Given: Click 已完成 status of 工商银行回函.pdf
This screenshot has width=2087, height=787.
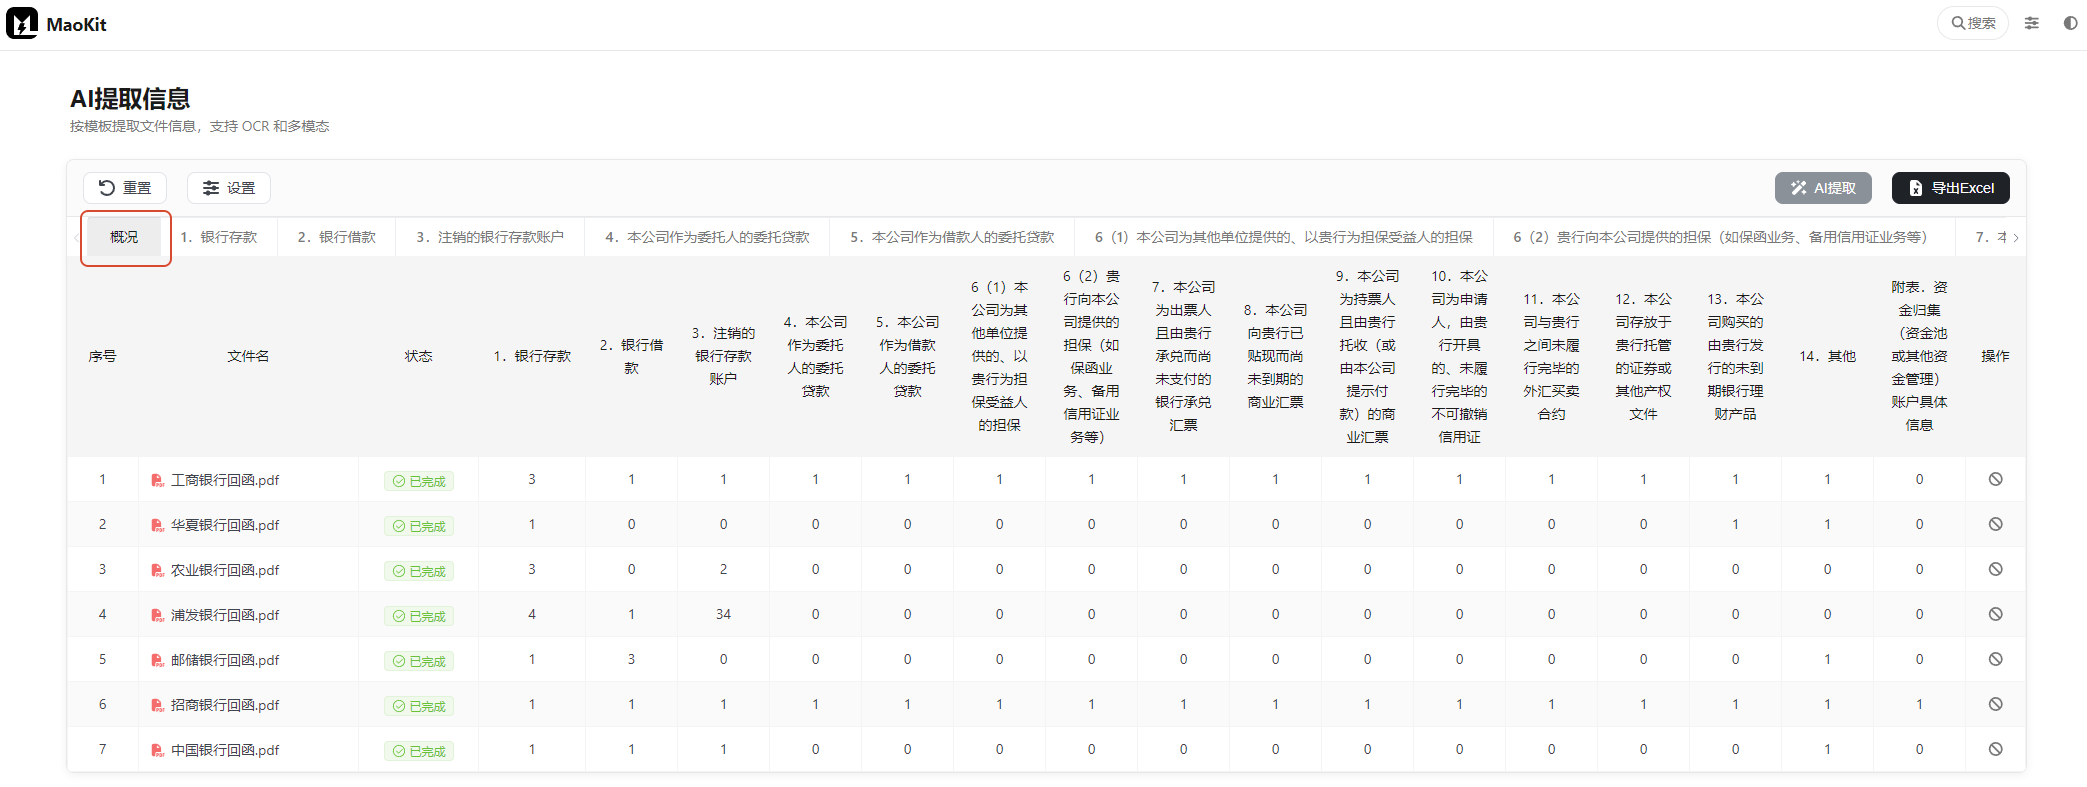Looking at the screenshot, I should (419, 482).
